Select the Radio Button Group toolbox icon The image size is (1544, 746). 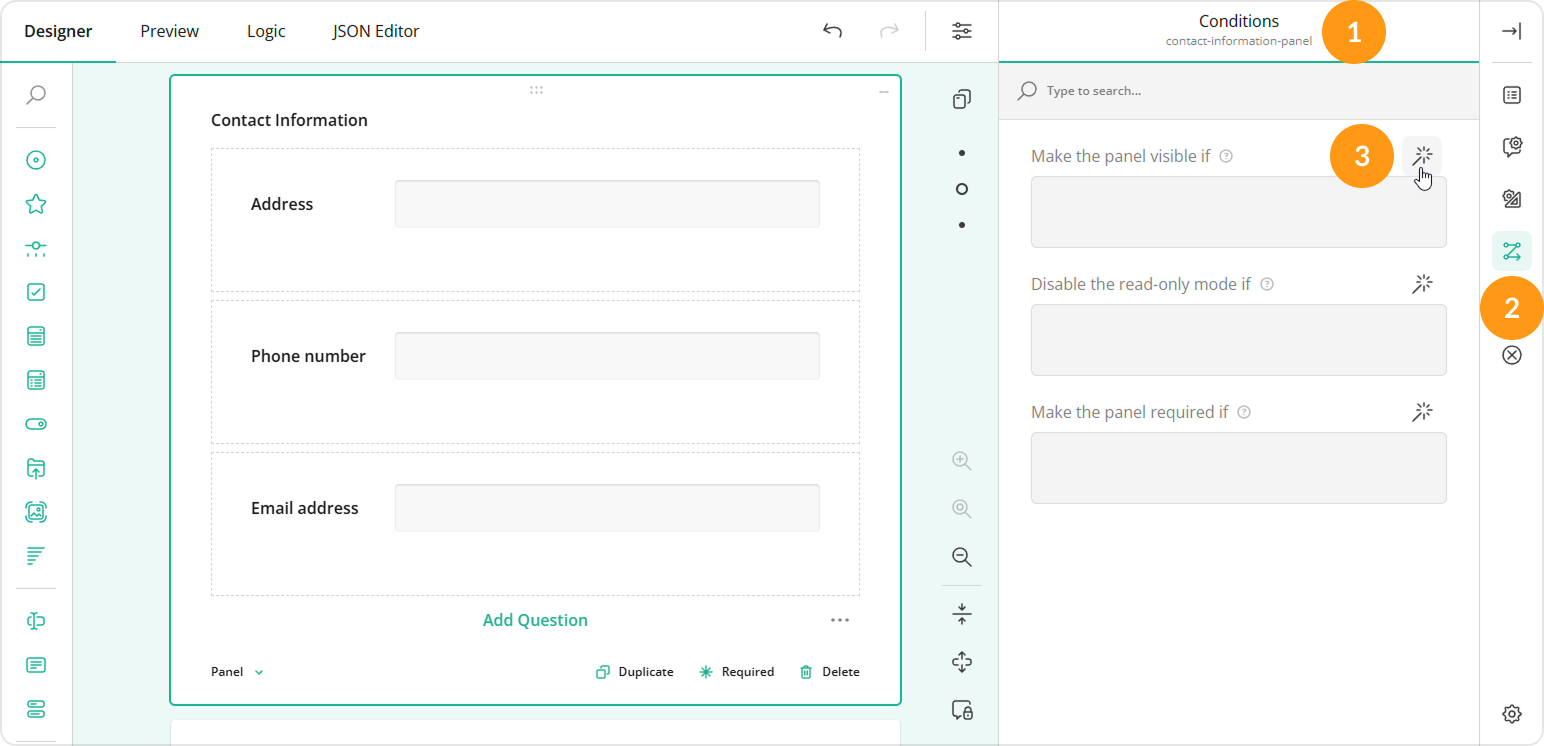[35, 159]
